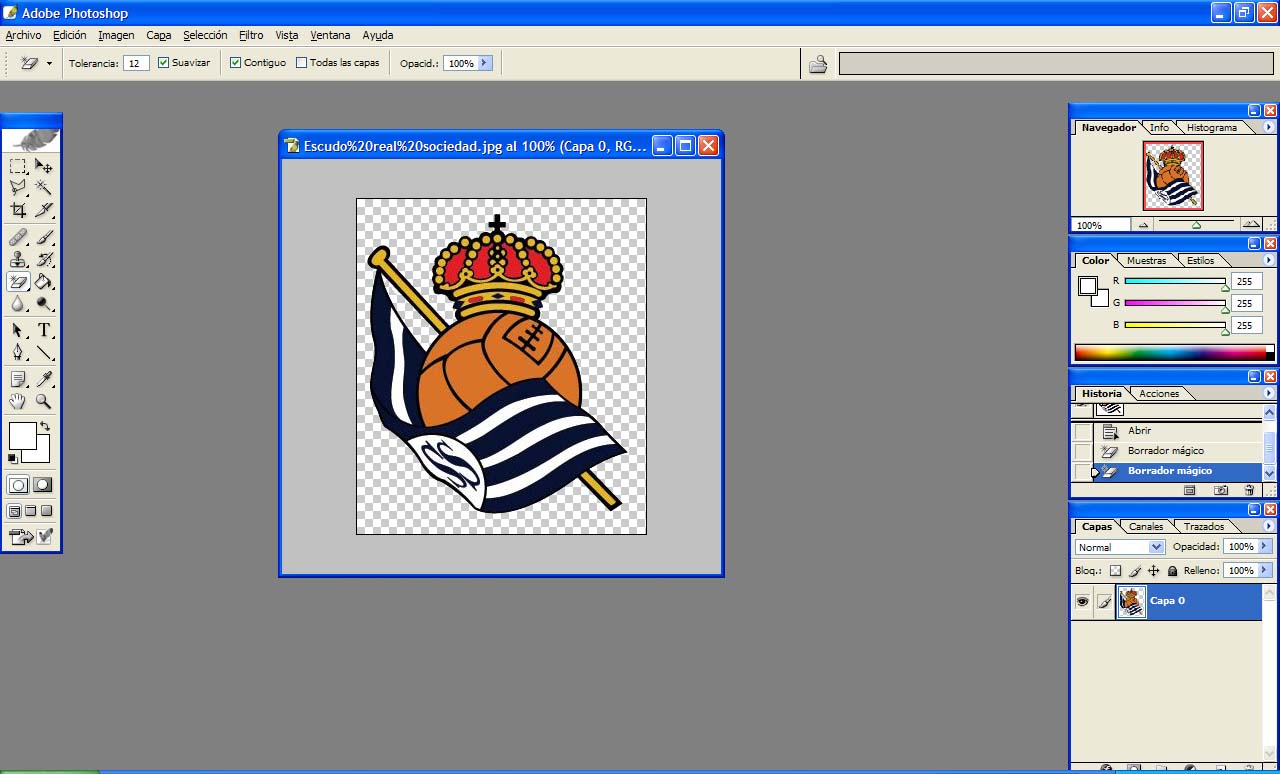The height and width of the screenshot is (774, 1280).
Task: Select the Slice tool
Action: [44, 210]
